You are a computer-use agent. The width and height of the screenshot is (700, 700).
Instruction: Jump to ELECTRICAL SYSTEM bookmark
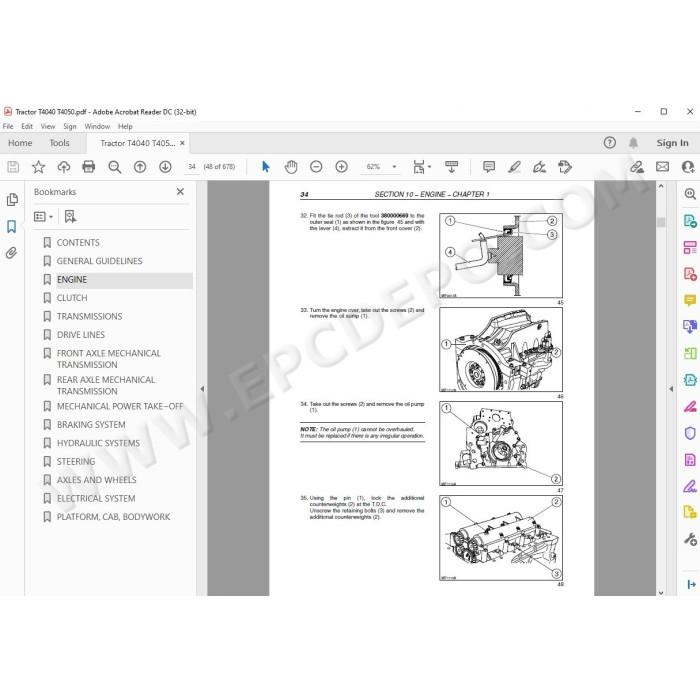[x=96, y=499]
